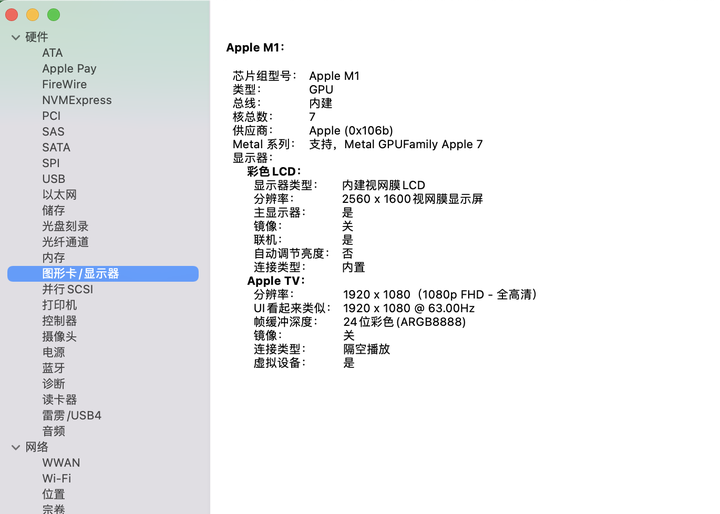The image size is (720, 514).
Task: Click 1920 x 1080 (1080p FHD - 全高清) value
Action: tap(440, 294)
